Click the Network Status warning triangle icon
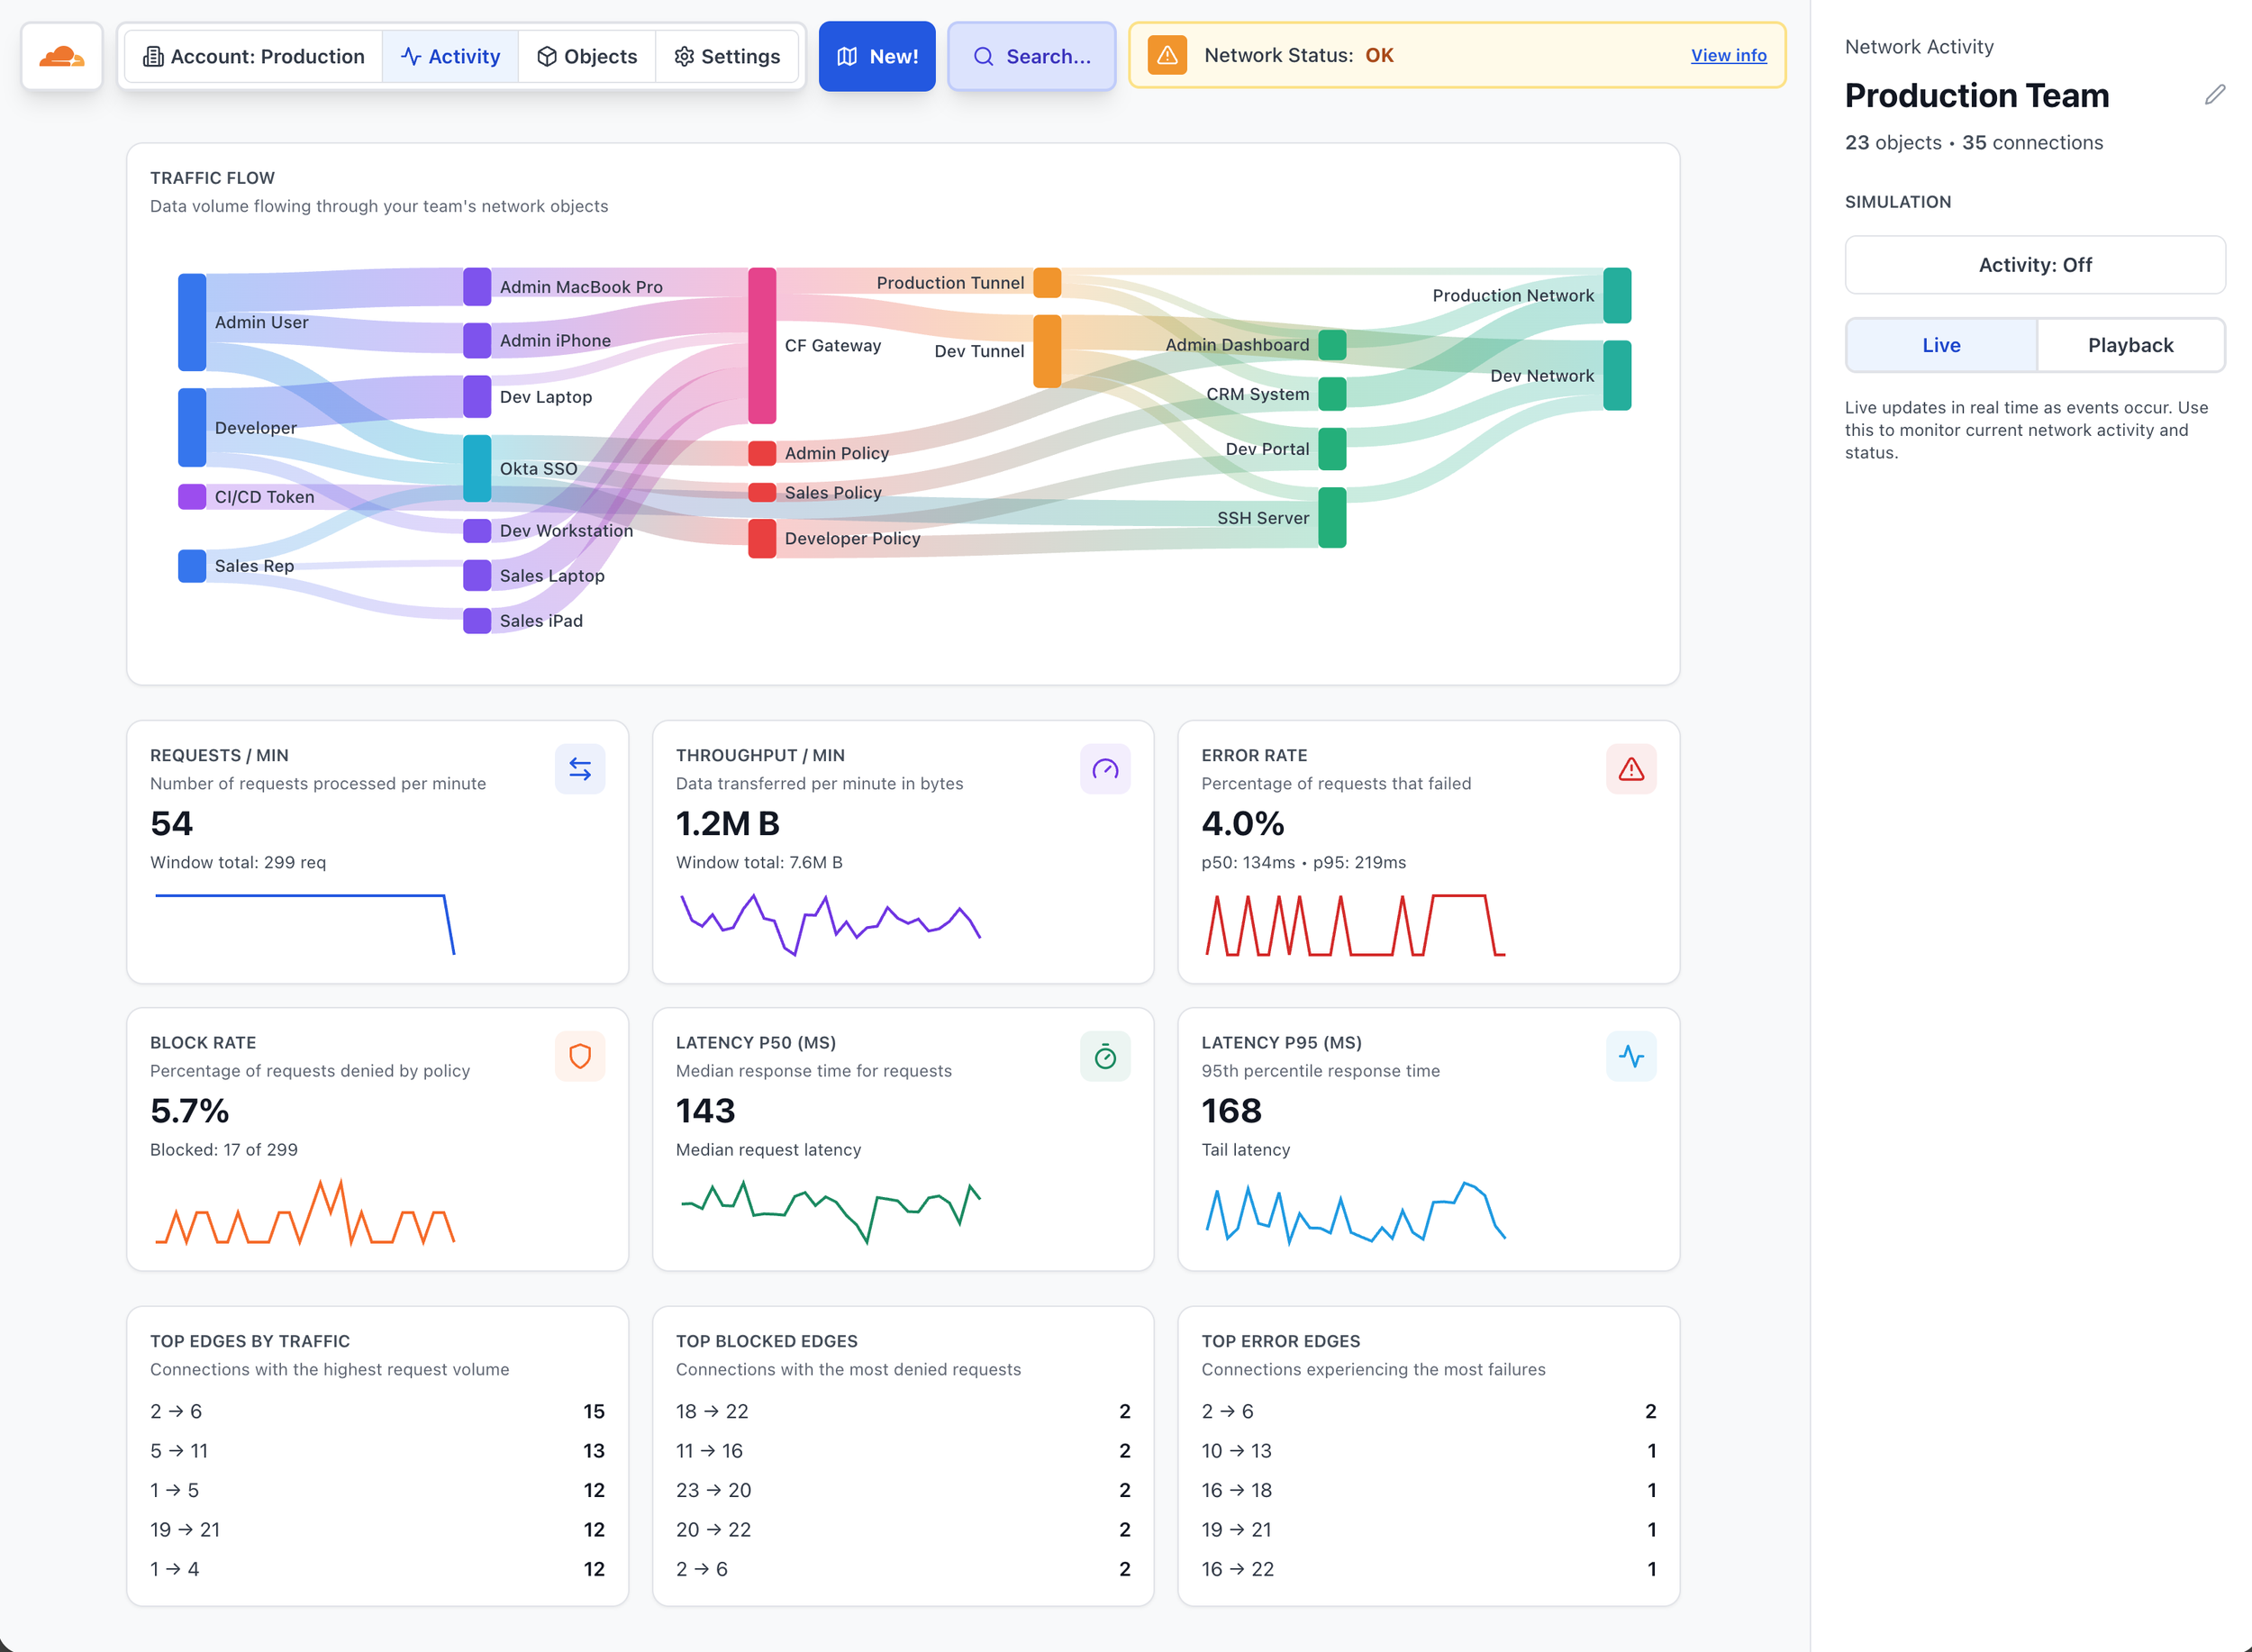2252x1652 pixels. tap(1167, 55)
